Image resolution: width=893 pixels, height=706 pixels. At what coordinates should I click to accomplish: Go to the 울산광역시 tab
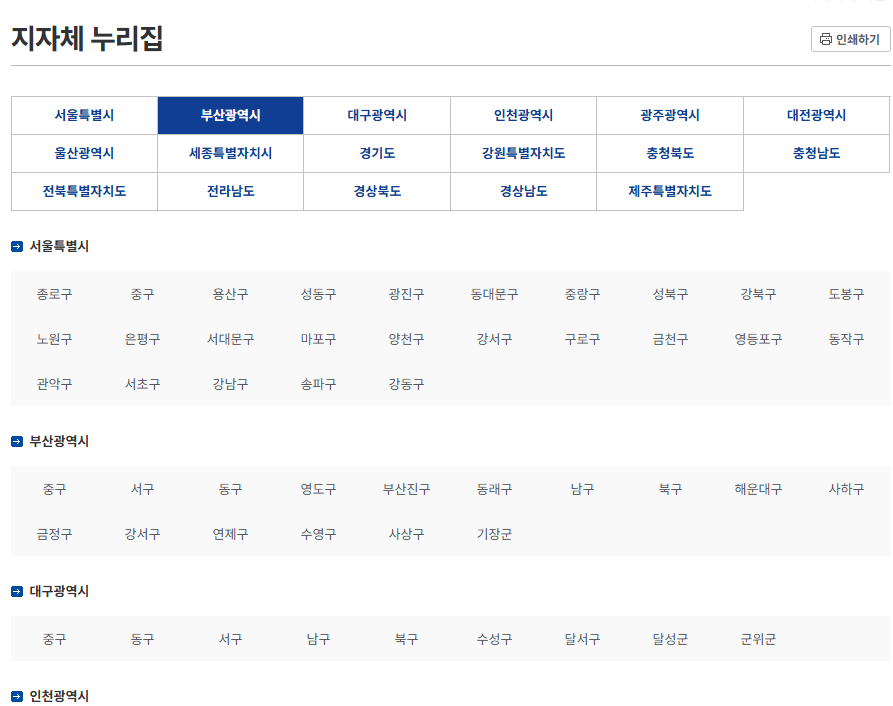pyautogui.click(x=84, y=153)
